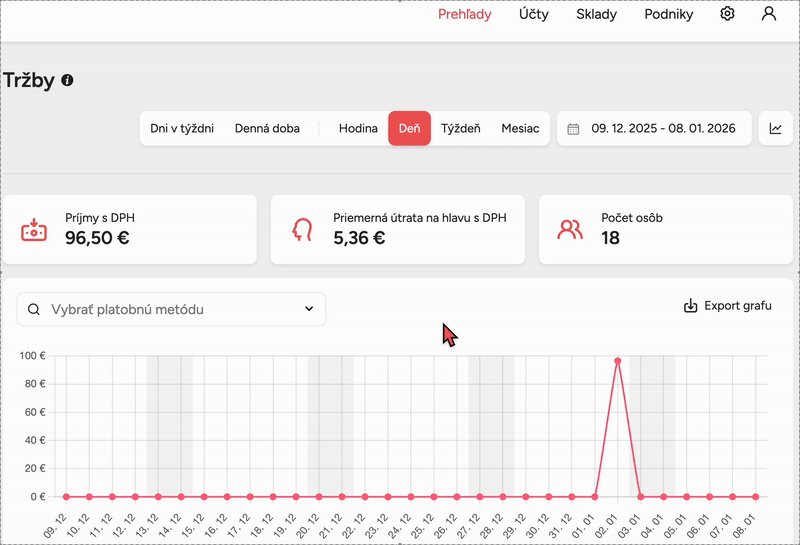Click the line chart view icon
Image resolution: width=800 pixels, height=545 pixels.
(775, 128)
